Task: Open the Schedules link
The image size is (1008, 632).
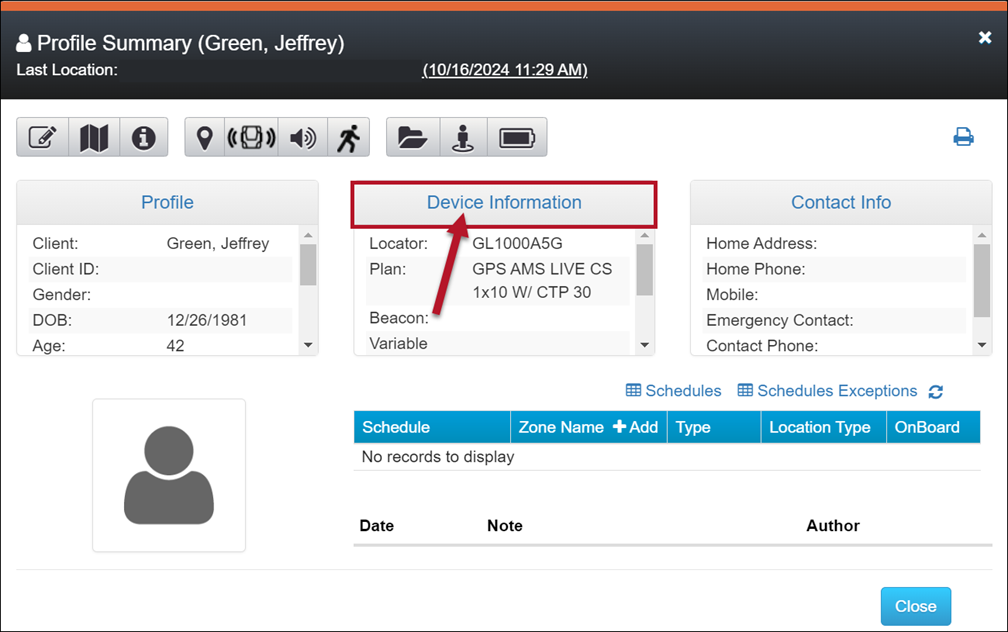Action: pos(673,391)
